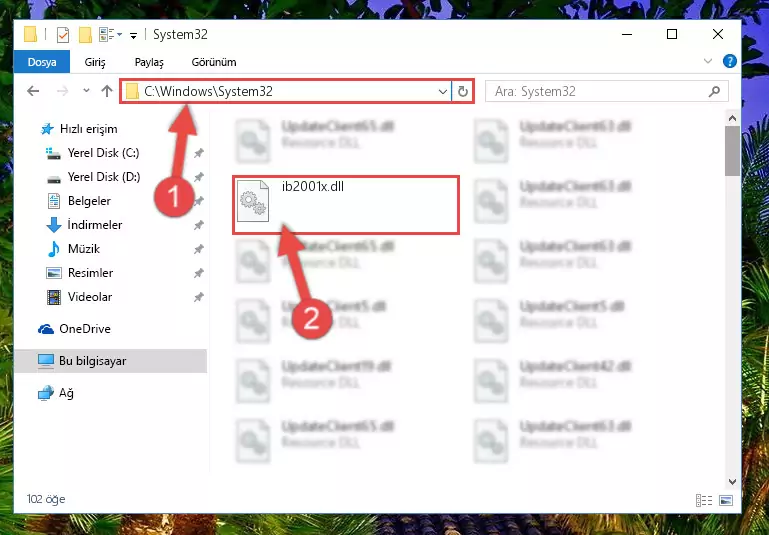Click the C:\Windows\System32 address bar
This screenshot has height=535, width=769.
[x=286, y=91]
